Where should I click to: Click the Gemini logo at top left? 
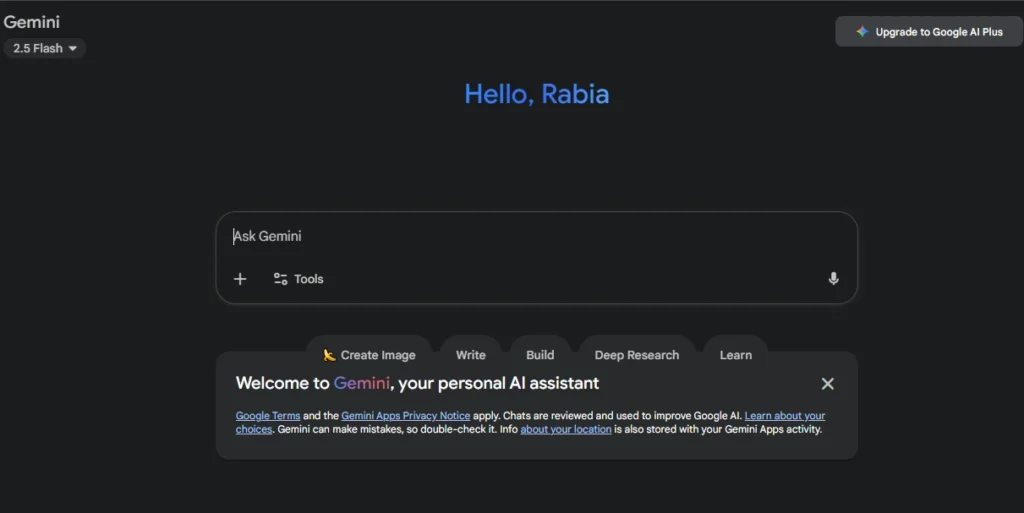coord(32,22)
